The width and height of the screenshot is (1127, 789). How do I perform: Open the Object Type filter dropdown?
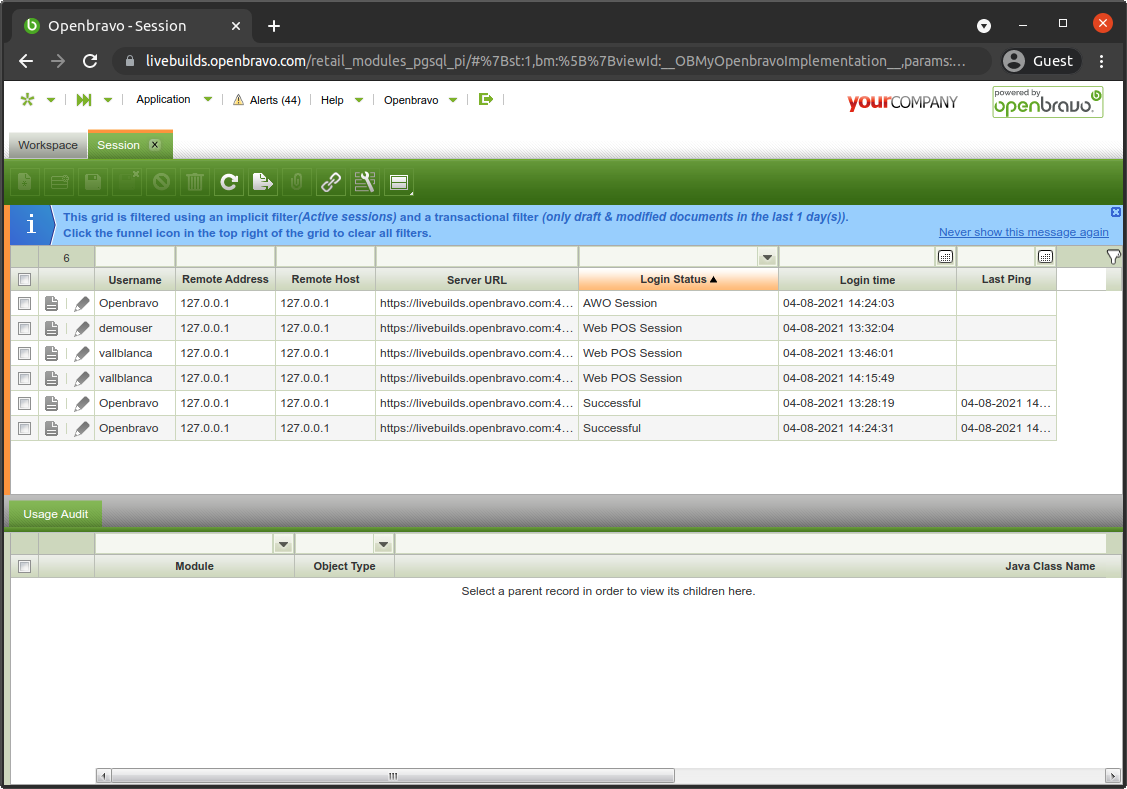click(383, 544)
